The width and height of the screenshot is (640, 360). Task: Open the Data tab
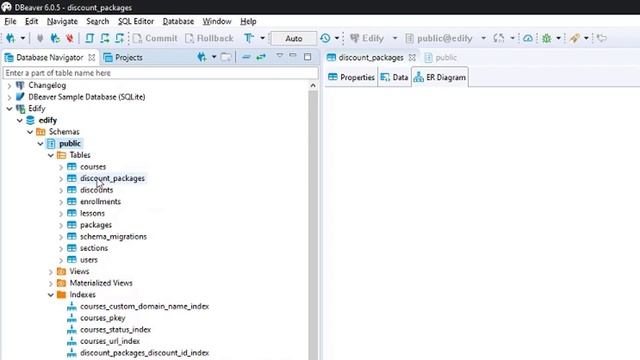(394, 77)
